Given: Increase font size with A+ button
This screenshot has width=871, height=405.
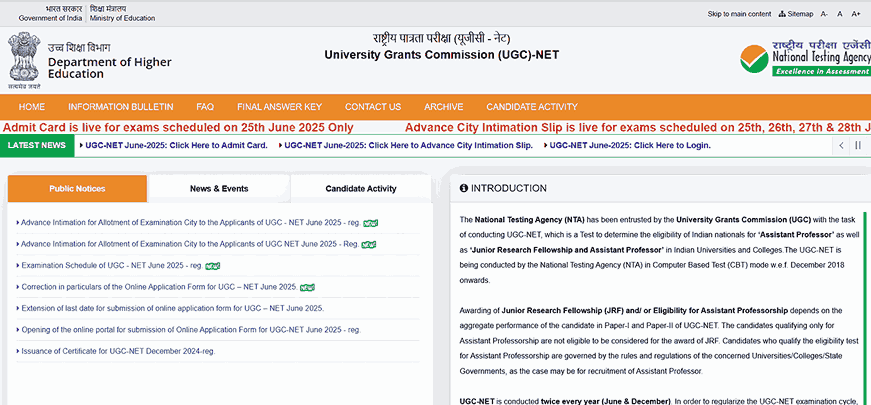Looking at the screenshot, I should pyautogui.click(x=856, y=14).
